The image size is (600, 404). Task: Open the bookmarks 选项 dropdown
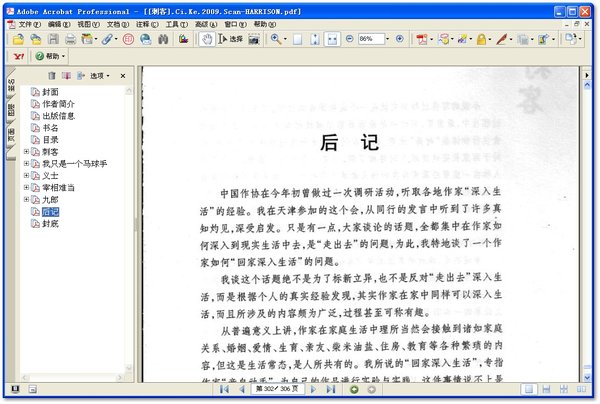click(x=100, y=76)
